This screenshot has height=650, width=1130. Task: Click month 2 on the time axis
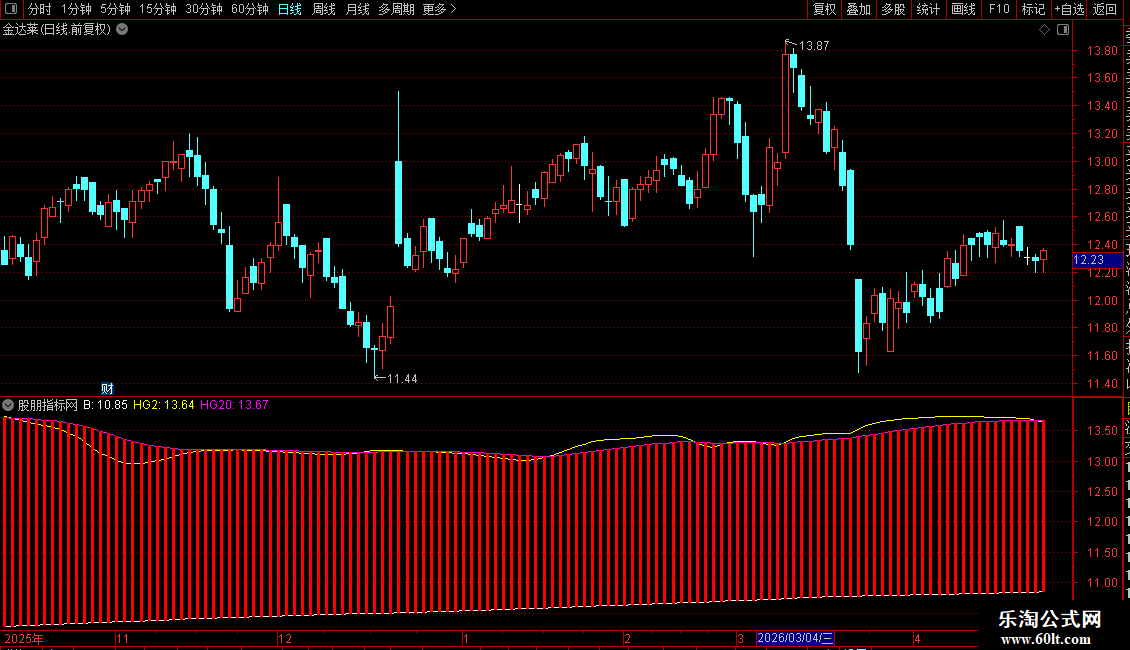(x=627, y=638)
